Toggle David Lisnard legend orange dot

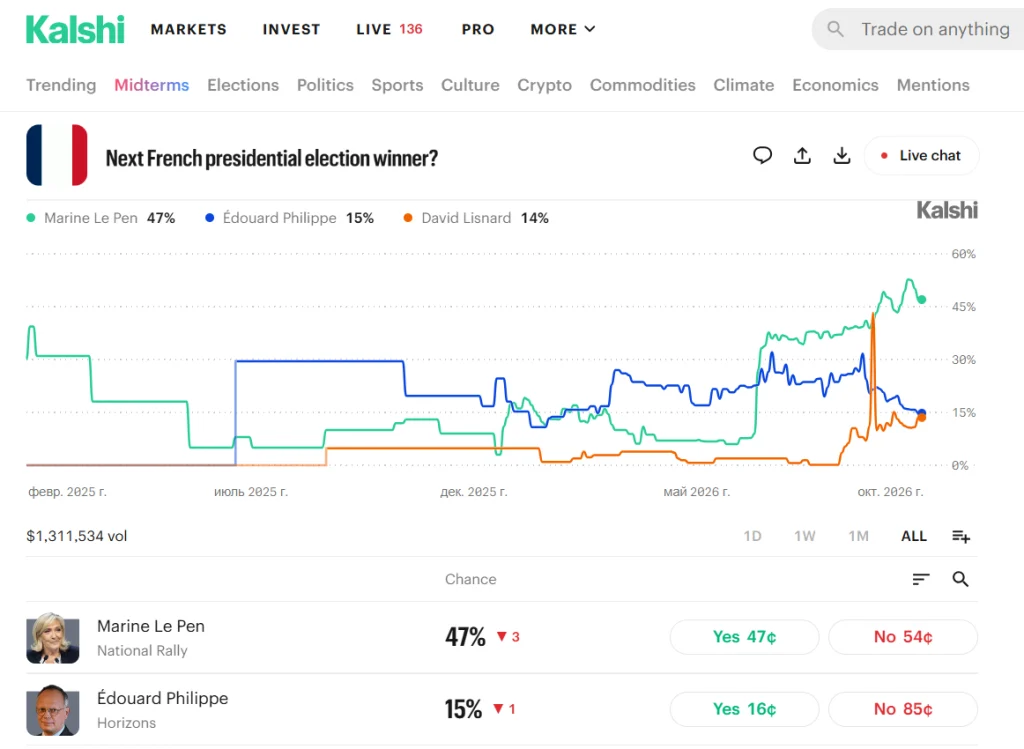[408, 218]
